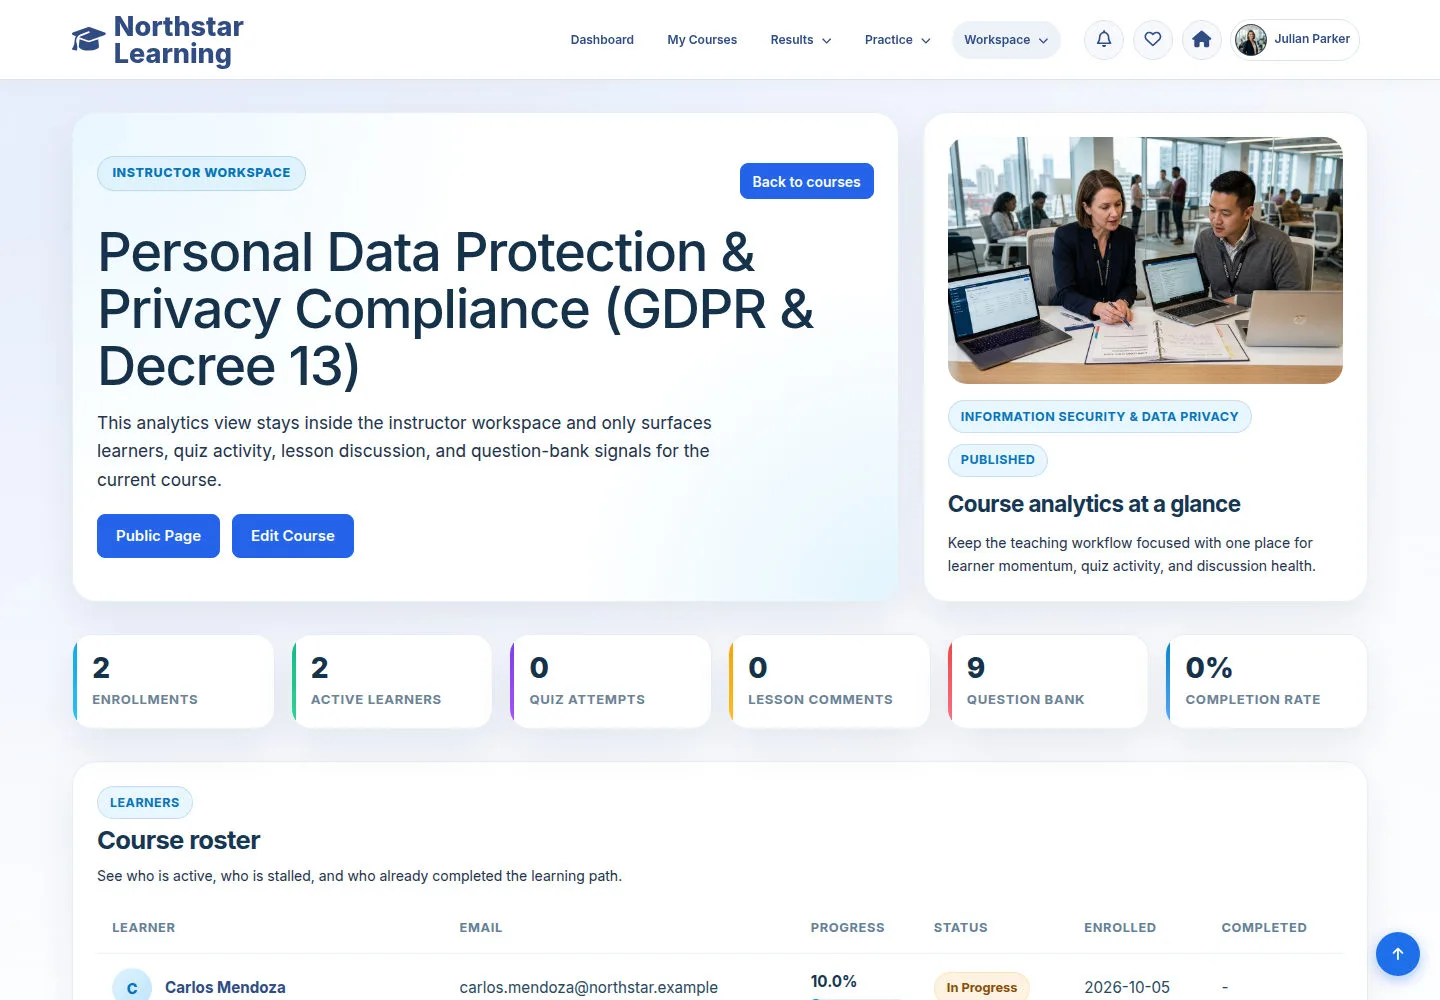
Task: Click the Learner column header
Action: coord(144,928)
